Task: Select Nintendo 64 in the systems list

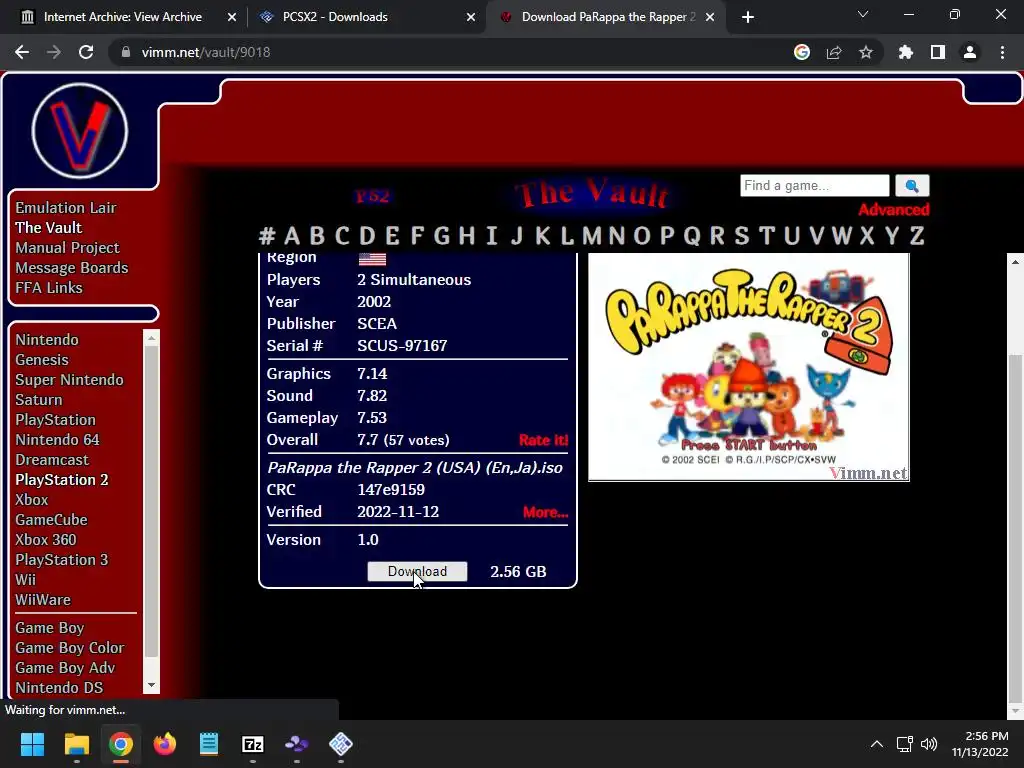Action: [x=57, y=440]
